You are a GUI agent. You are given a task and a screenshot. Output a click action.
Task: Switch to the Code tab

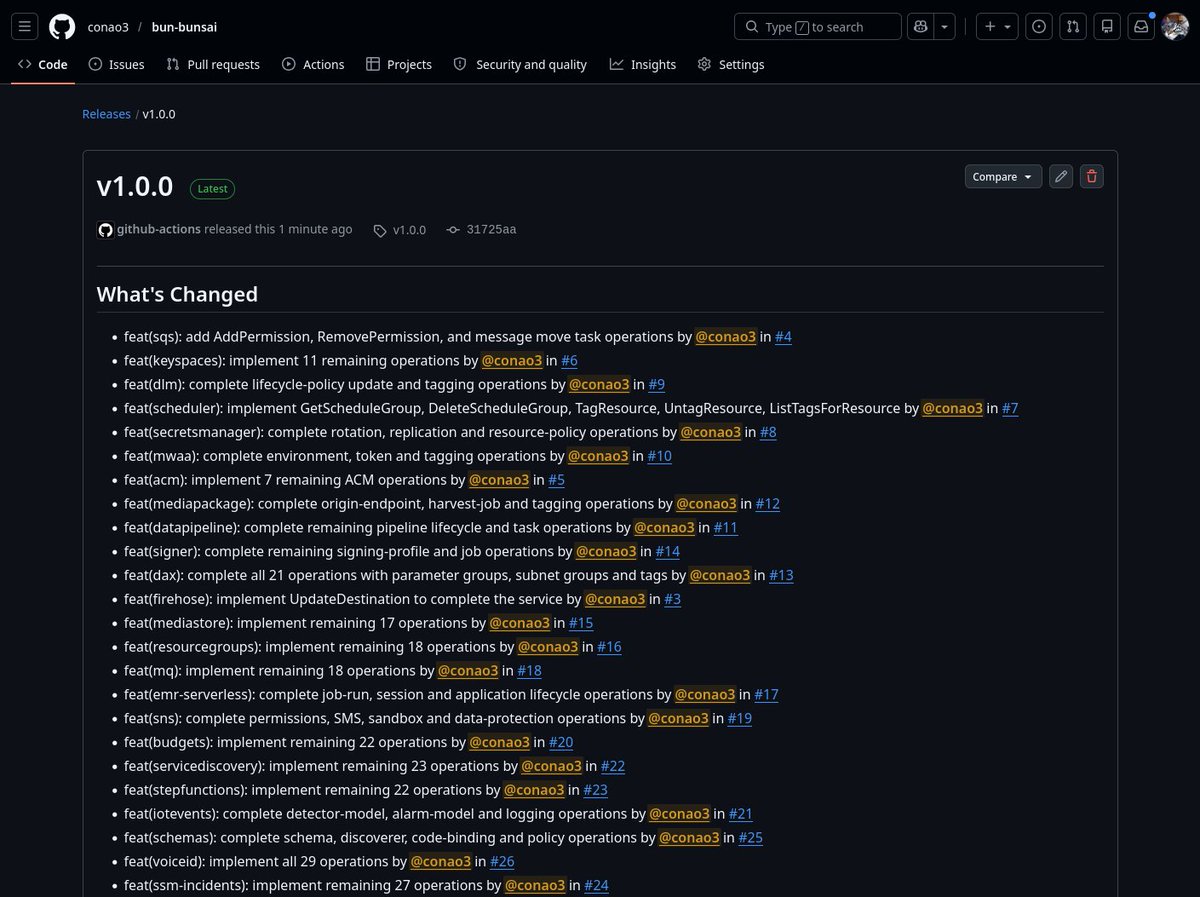(x=43, y=64)
